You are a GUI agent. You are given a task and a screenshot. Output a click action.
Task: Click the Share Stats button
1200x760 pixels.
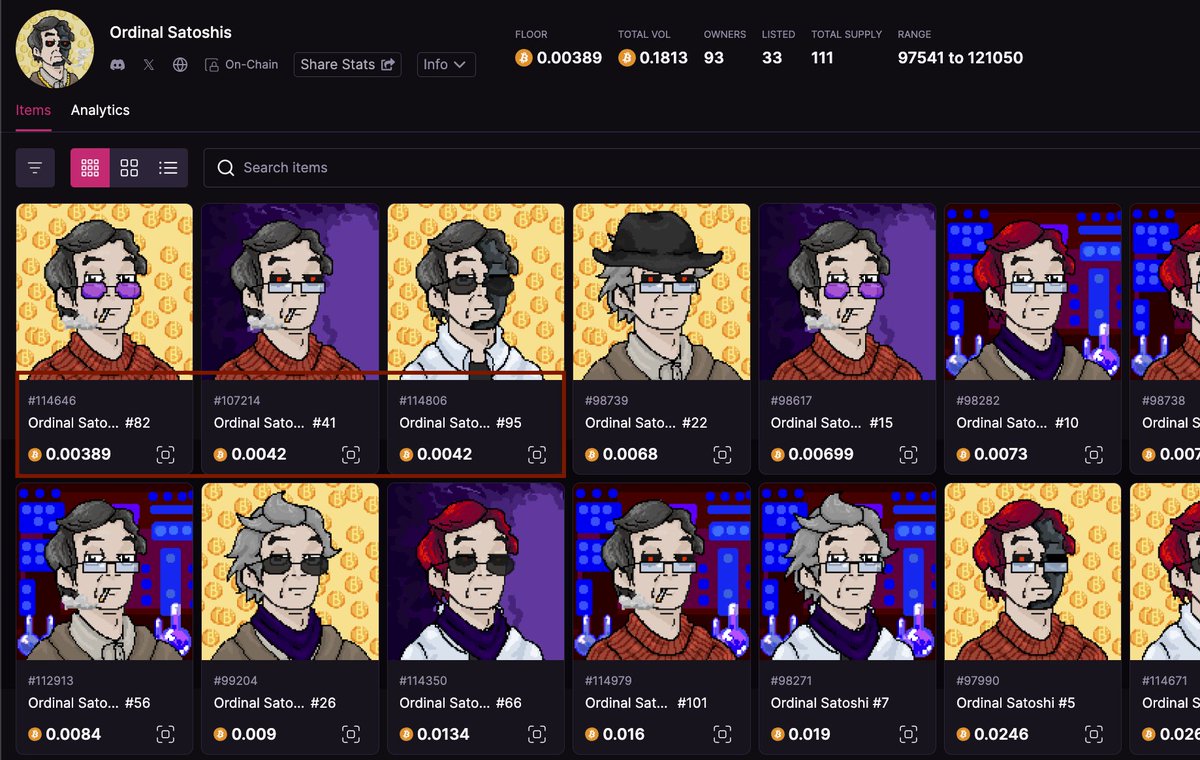tap(348, 64)
